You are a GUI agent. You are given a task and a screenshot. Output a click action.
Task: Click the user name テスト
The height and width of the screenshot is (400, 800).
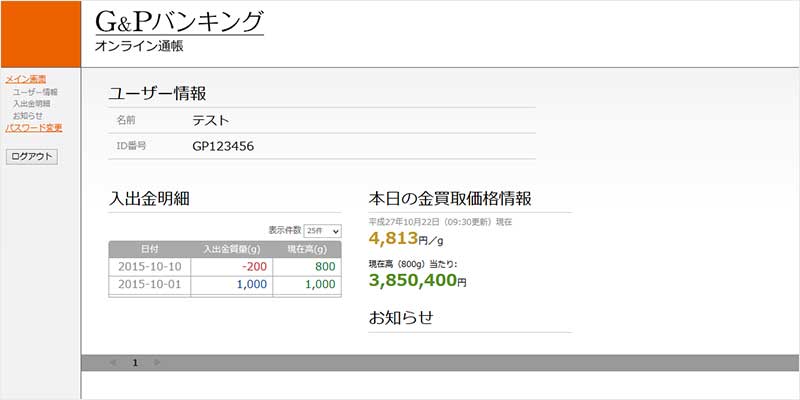click(x=211, y=121)
